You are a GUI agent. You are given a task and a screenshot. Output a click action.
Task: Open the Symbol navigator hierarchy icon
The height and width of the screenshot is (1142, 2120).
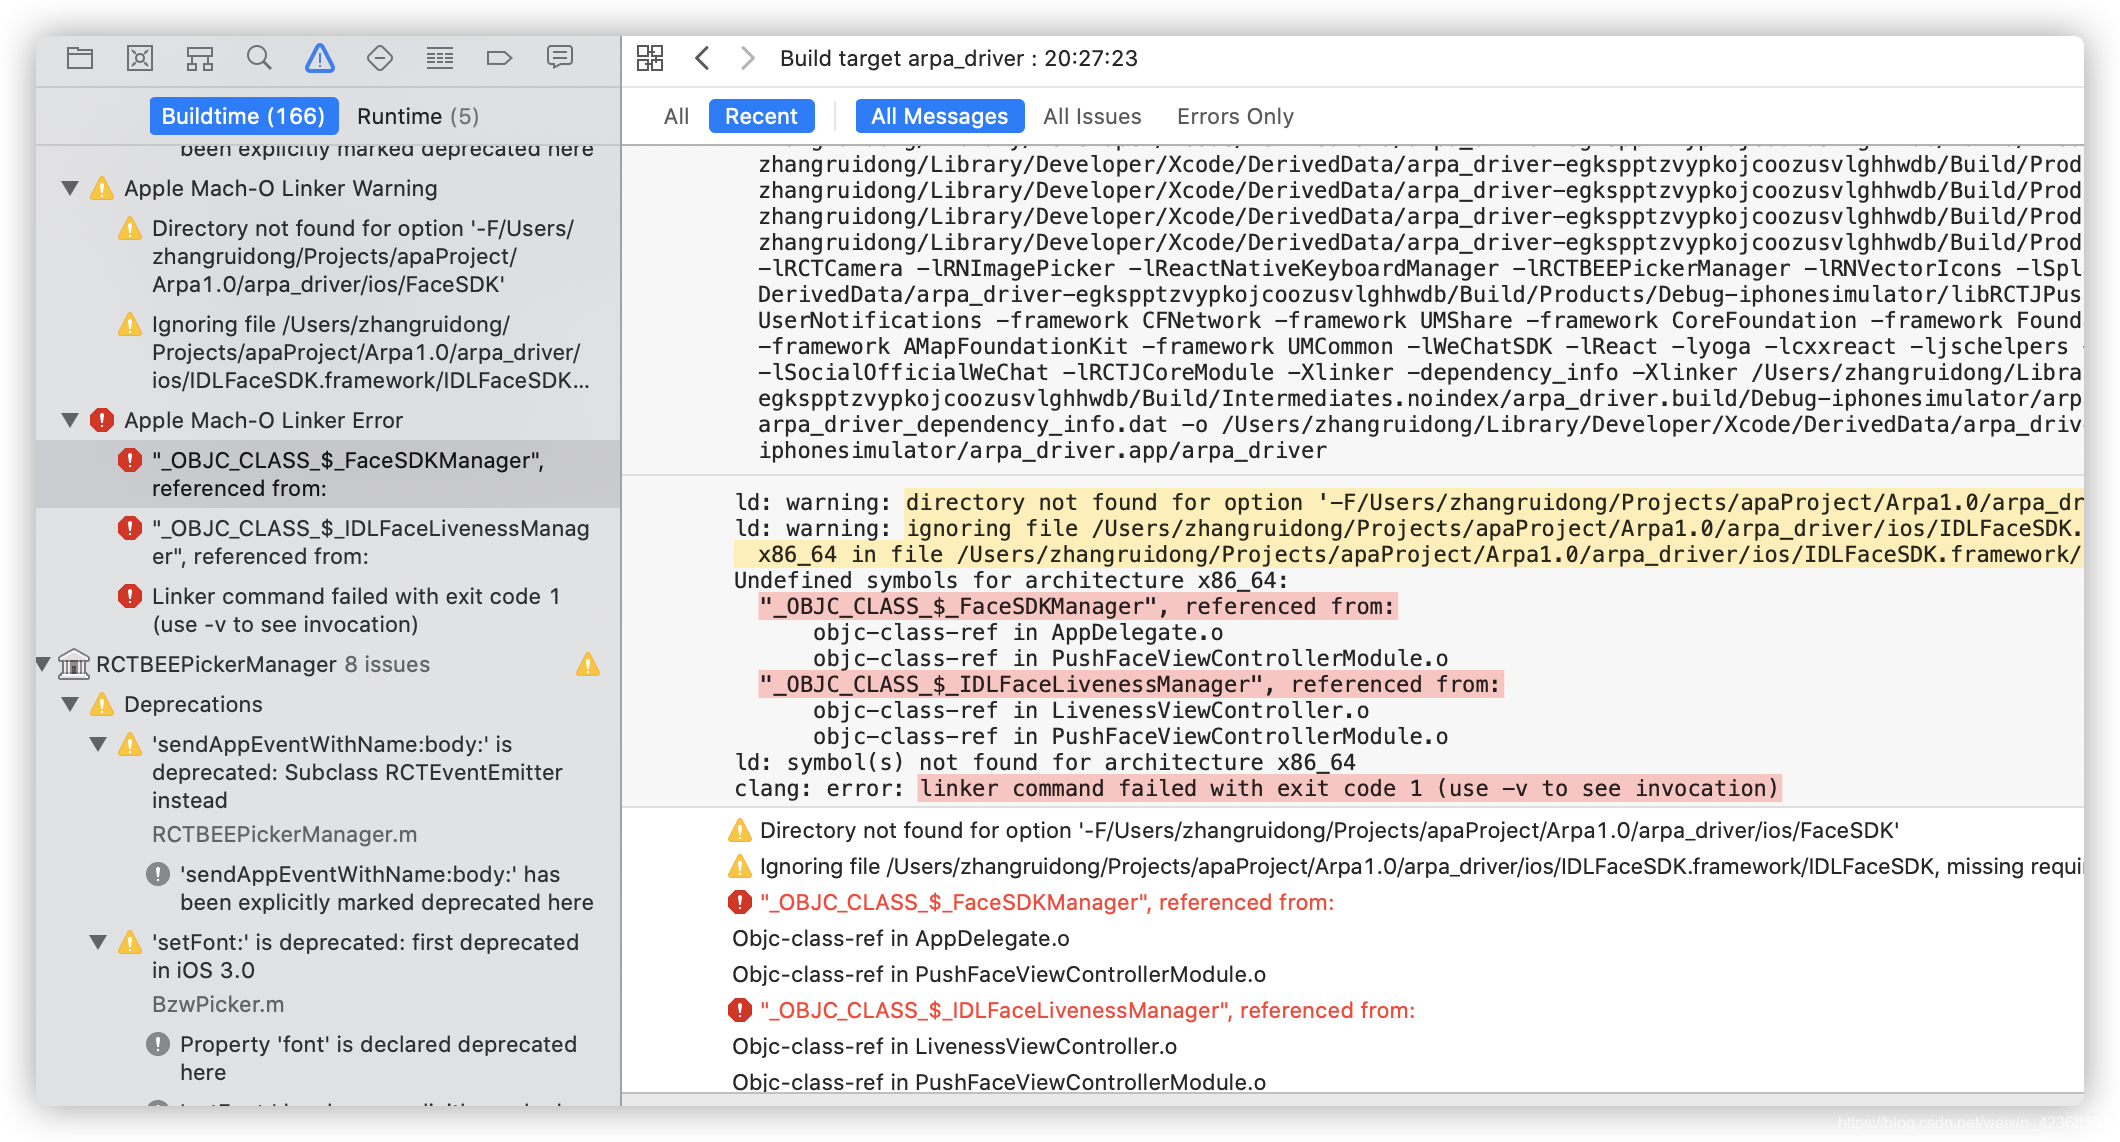(x=200, y=59)
